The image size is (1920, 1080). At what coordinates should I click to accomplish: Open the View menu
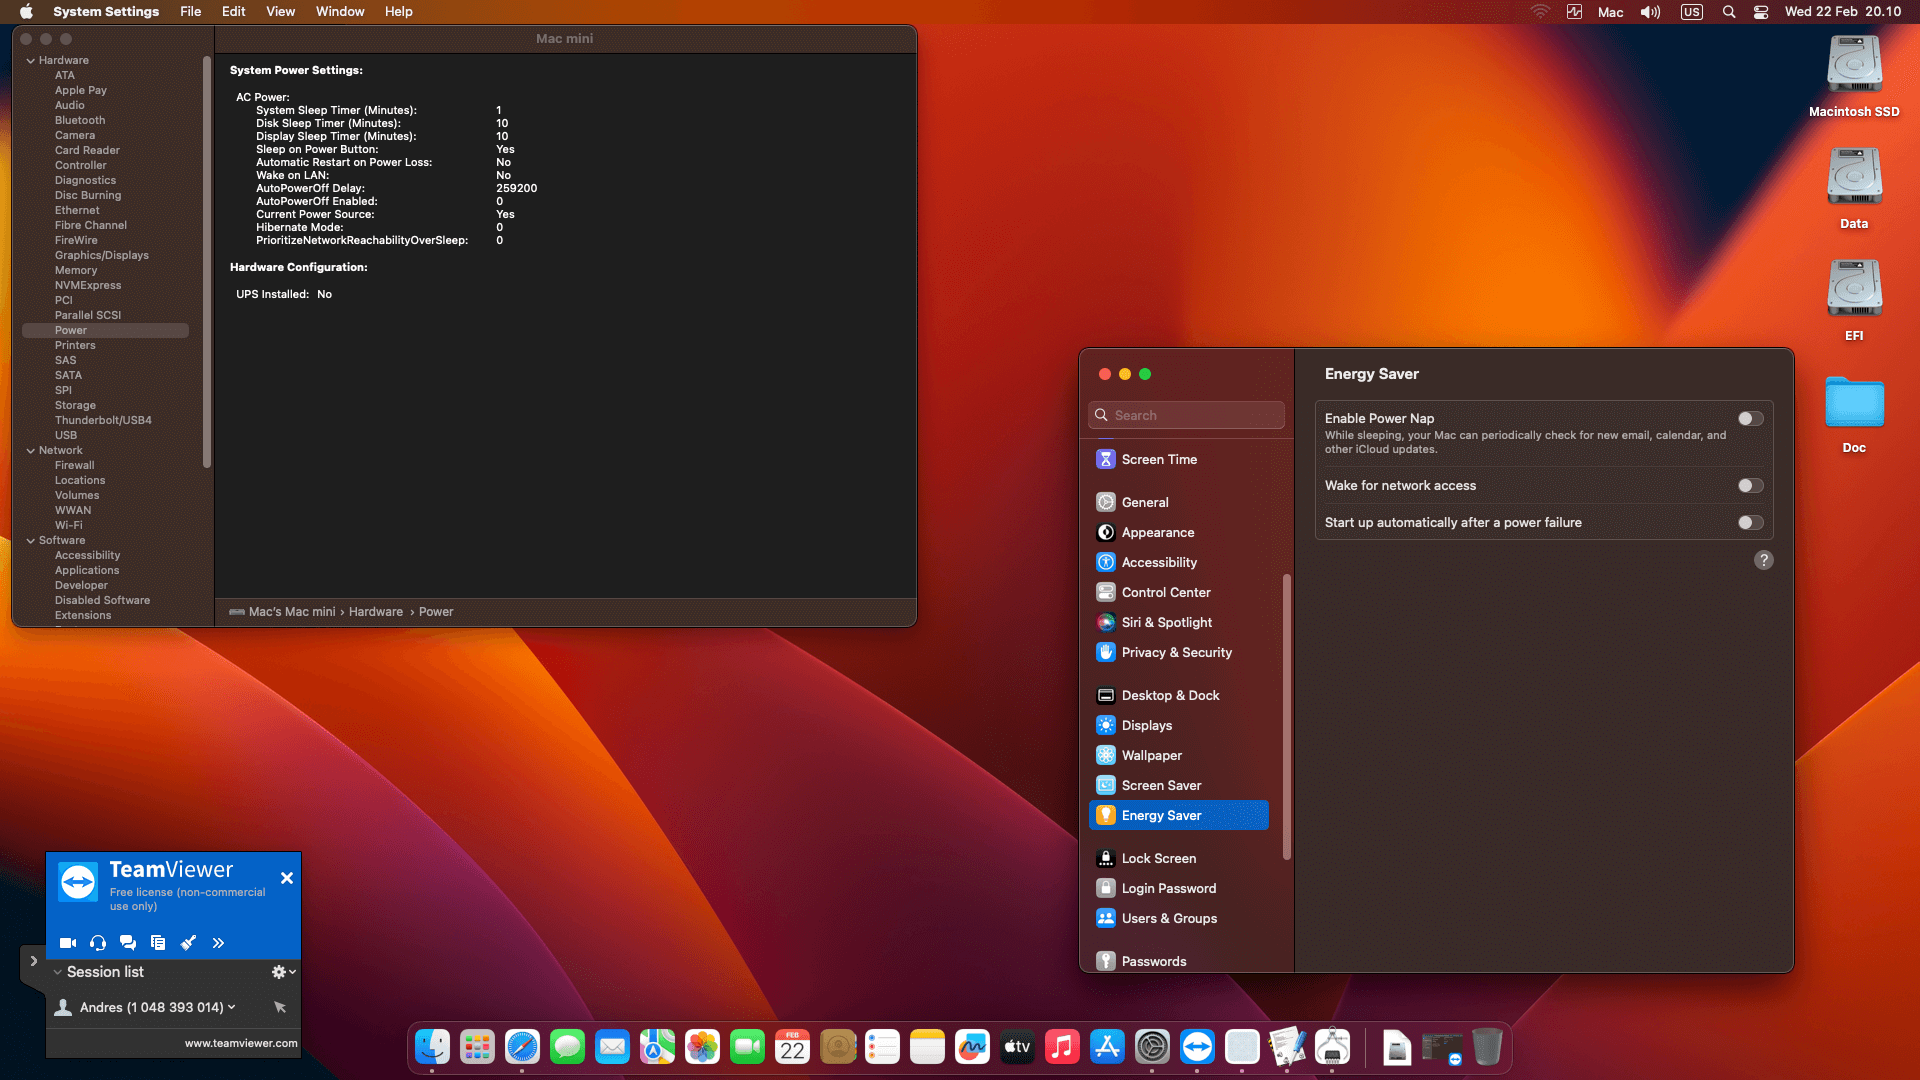click(280, 12)
